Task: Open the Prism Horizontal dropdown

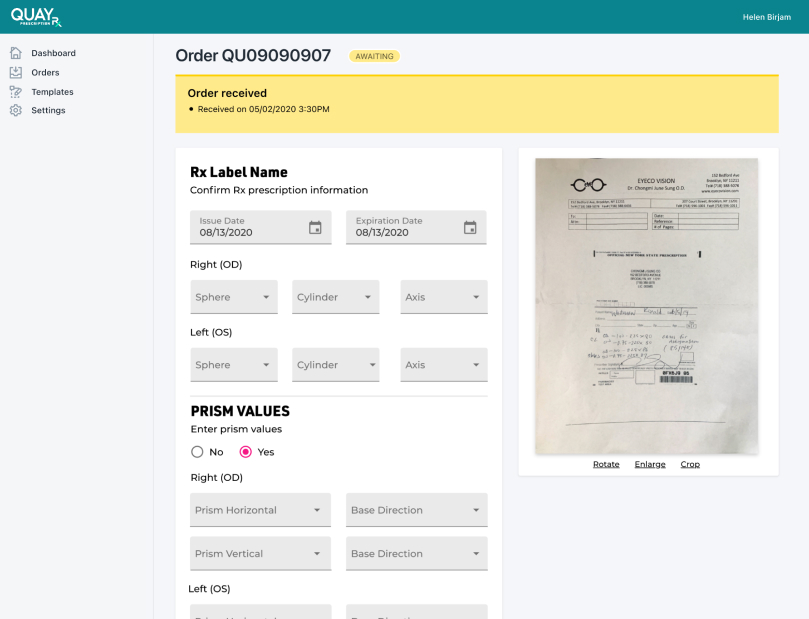Action: [x=260, y=509]
